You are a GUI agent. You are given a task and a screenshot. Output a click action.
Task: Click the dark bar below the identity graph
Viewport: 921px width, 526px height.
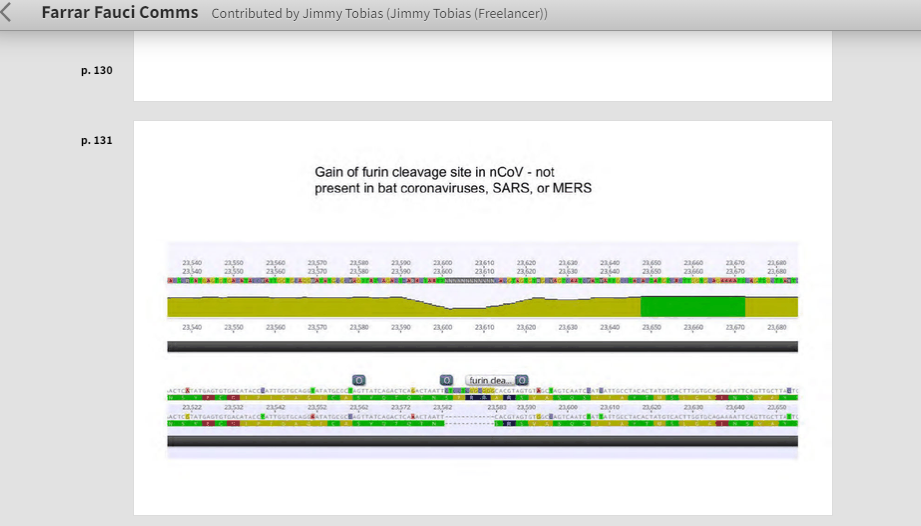click(482, 347)
